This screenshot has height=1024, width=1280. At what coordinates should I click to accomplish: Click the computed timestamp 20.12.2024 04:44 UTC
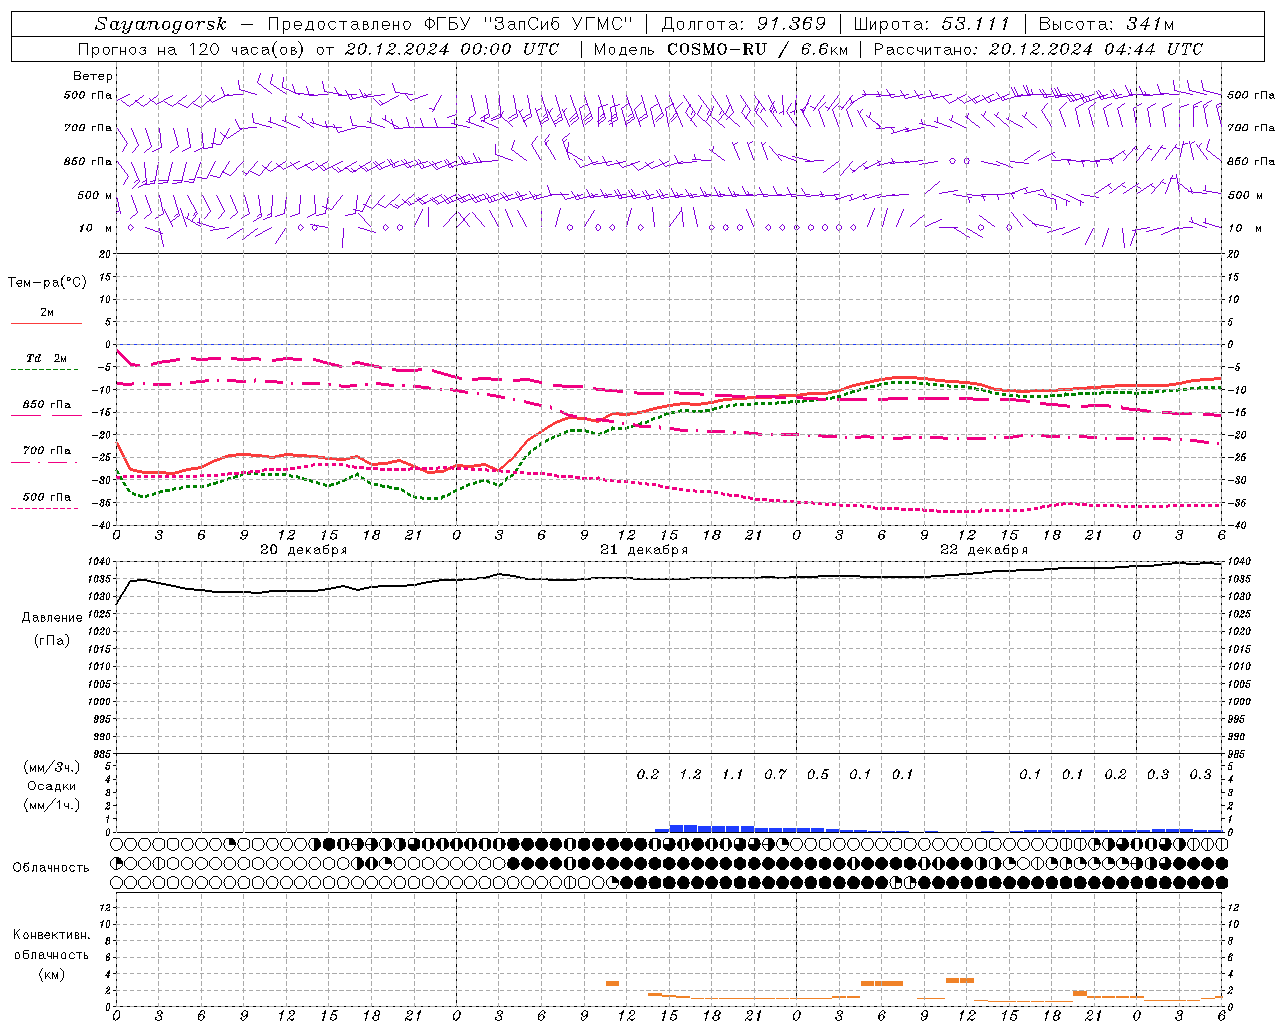click(x=1095, y=49)
